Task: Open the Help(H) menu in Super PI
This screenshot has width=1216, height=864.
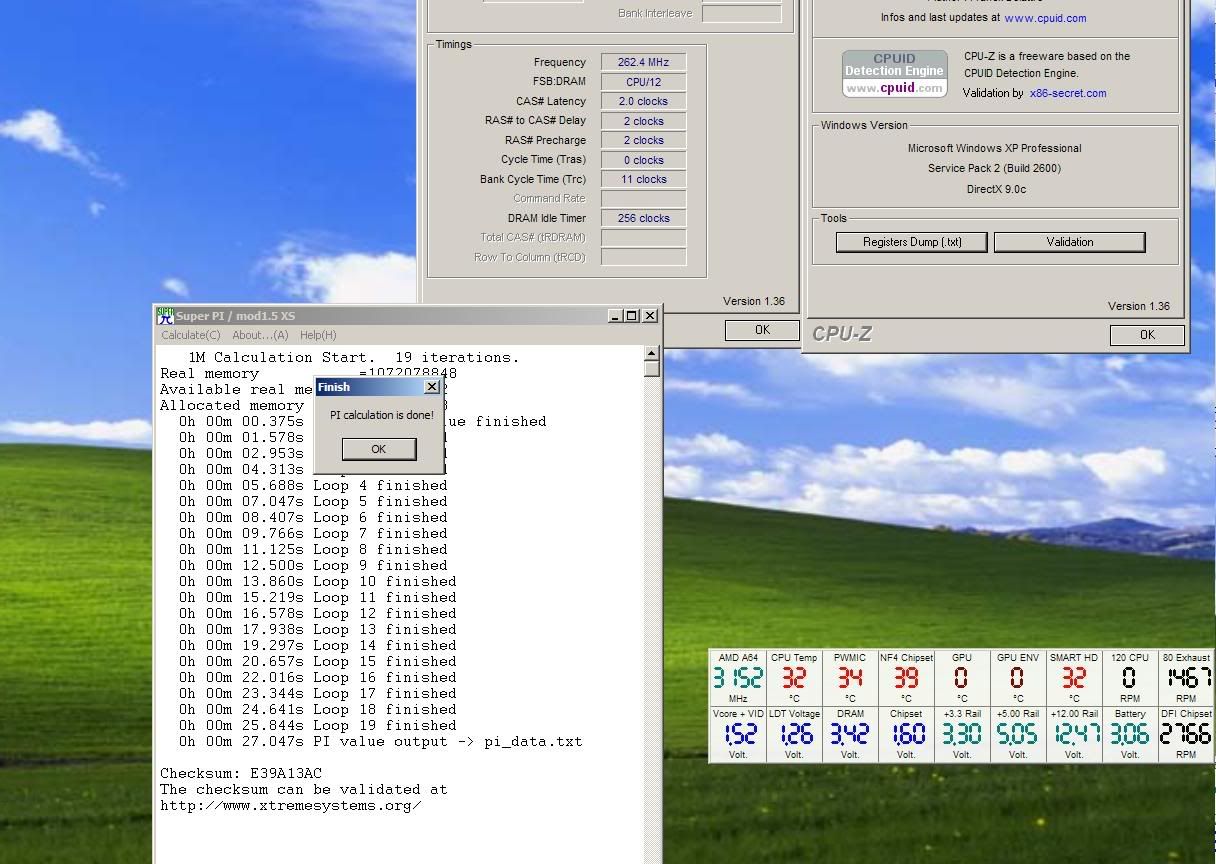Action: [318, 335]
